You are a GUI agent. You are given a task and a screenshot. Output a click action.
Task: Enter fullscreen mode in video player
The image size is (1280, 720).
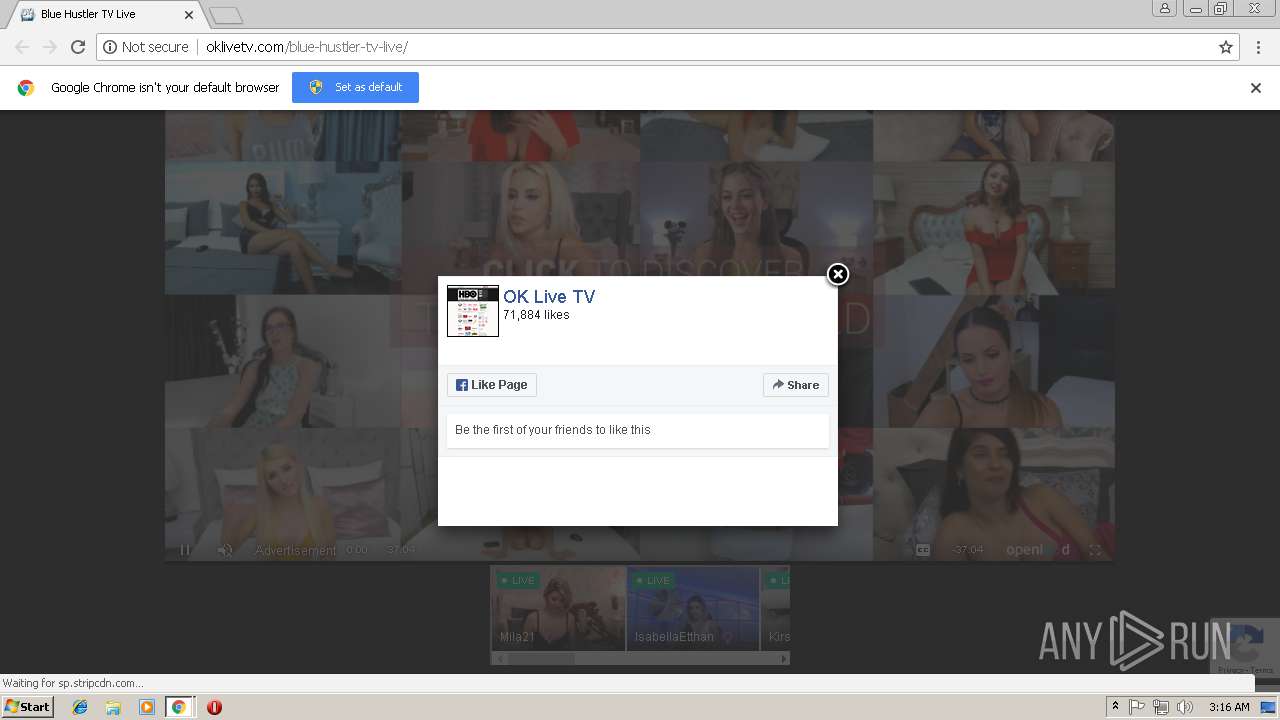click(x=1095, y=550)
